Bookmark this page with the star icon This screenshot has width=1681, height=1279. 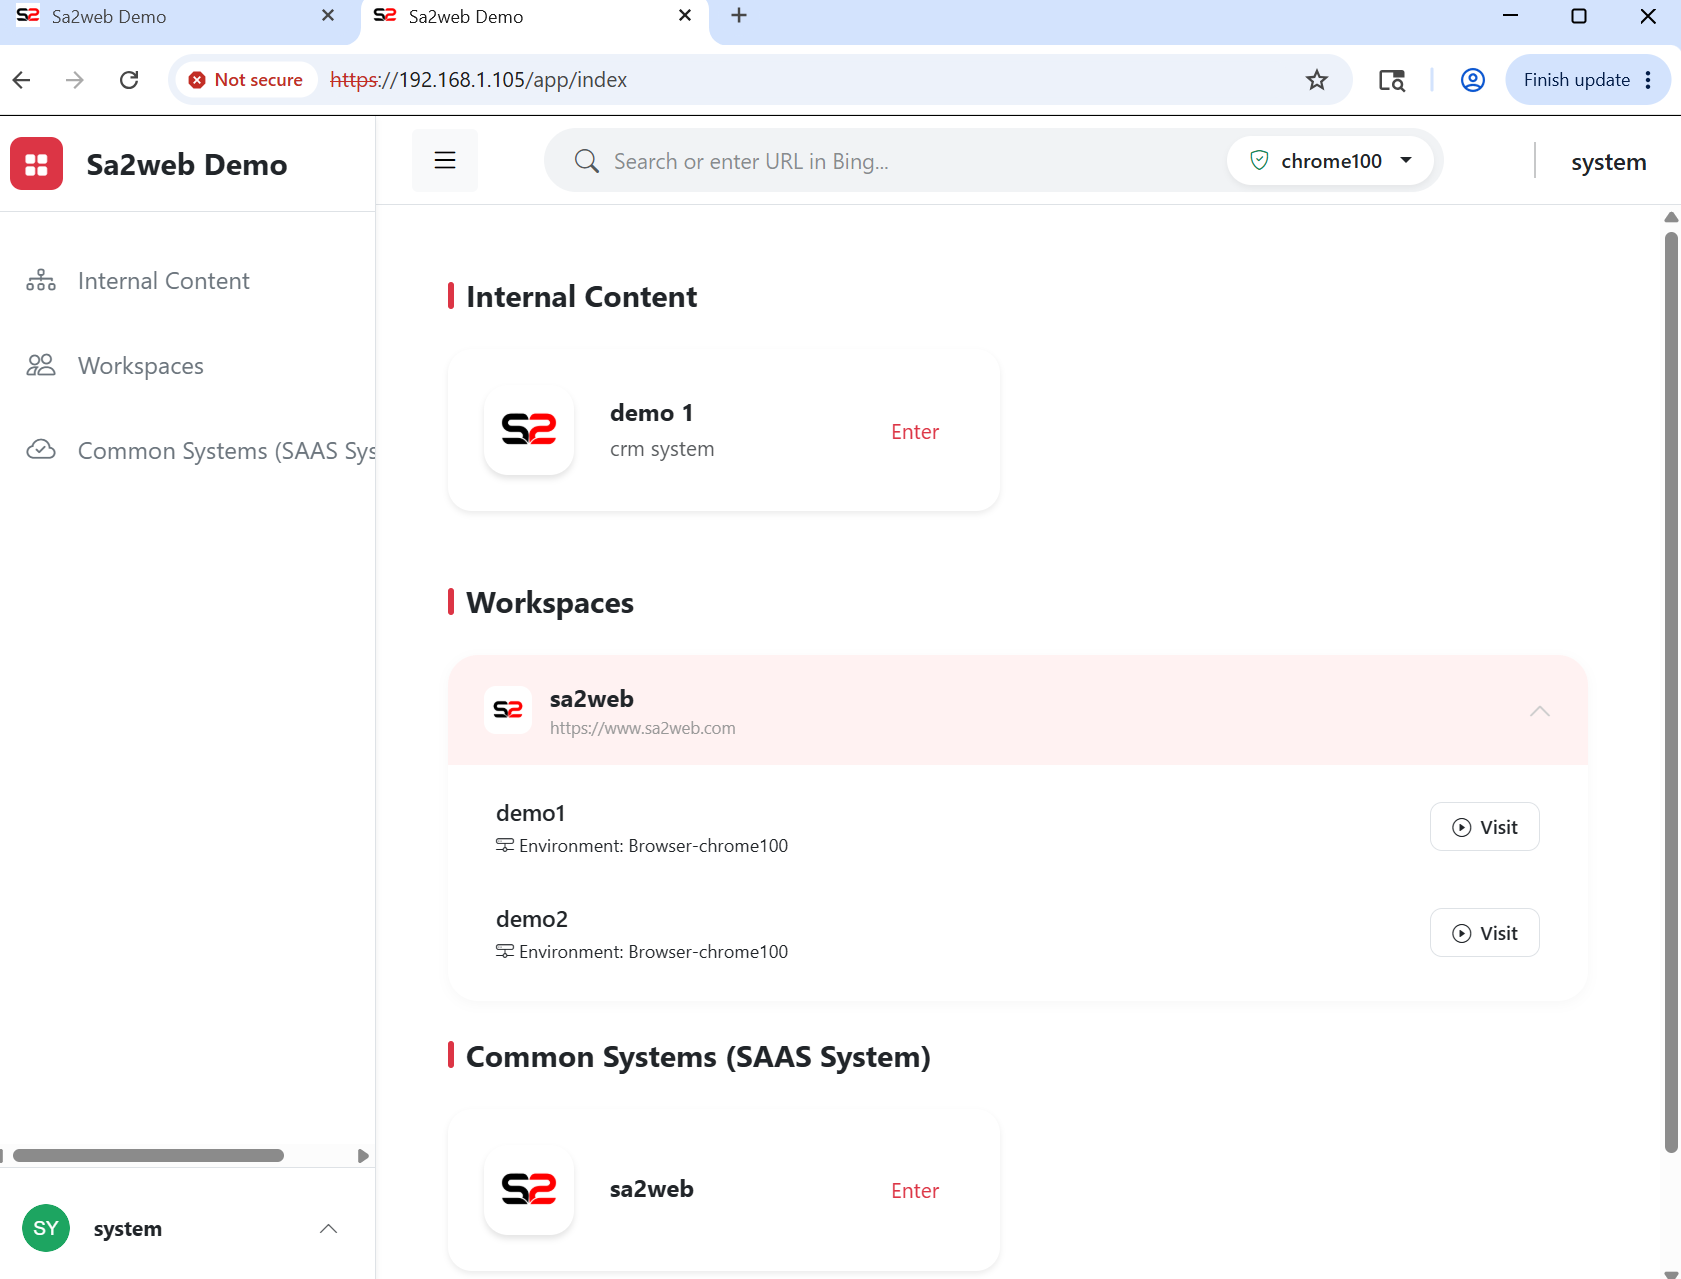click(1317, 80)
